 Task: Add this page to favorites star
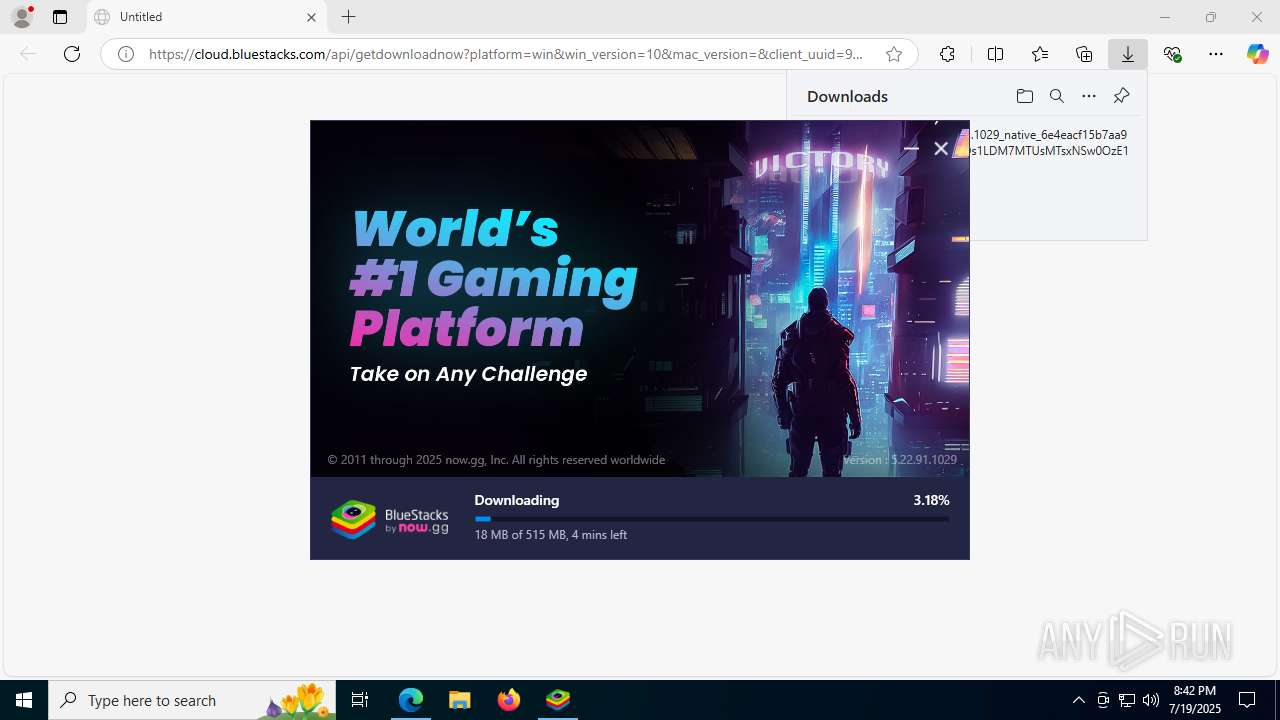click(894, 54)
